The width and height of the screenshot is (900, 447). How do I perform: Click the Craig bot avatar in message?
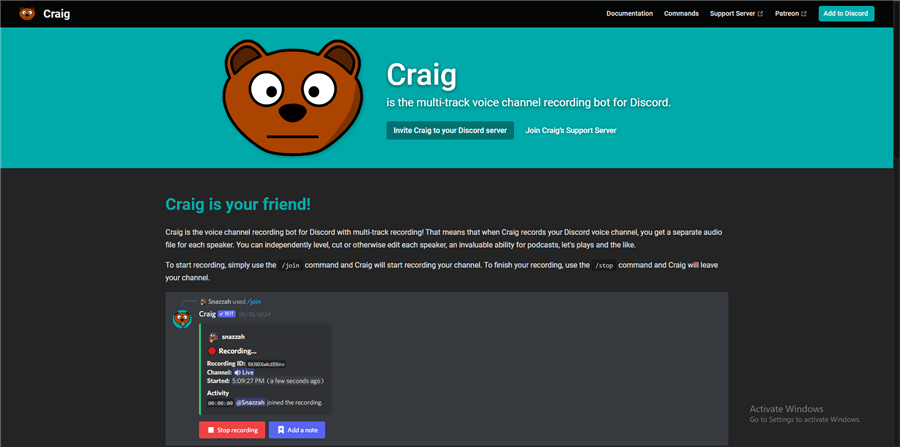pyautogui.click(x=182, y=319)
